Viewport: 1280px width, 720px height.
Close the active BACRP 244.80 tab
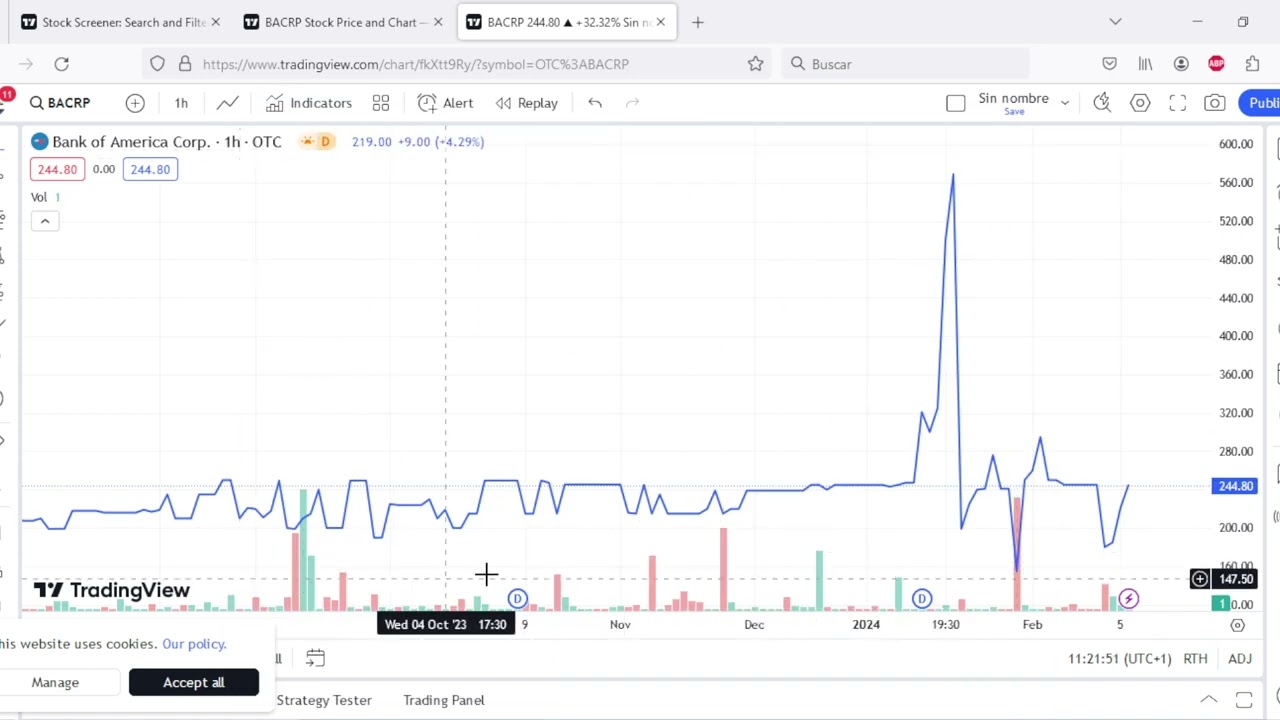click(660, 22)
